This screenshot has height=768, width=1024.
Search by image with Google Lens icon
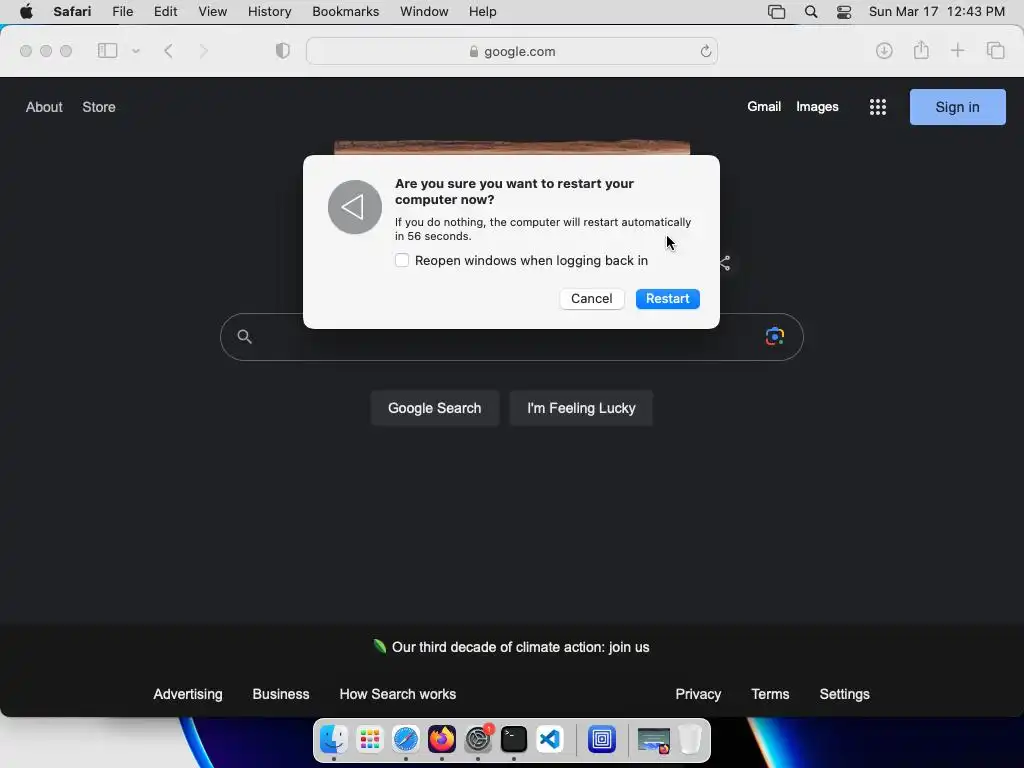pos(775,336)
